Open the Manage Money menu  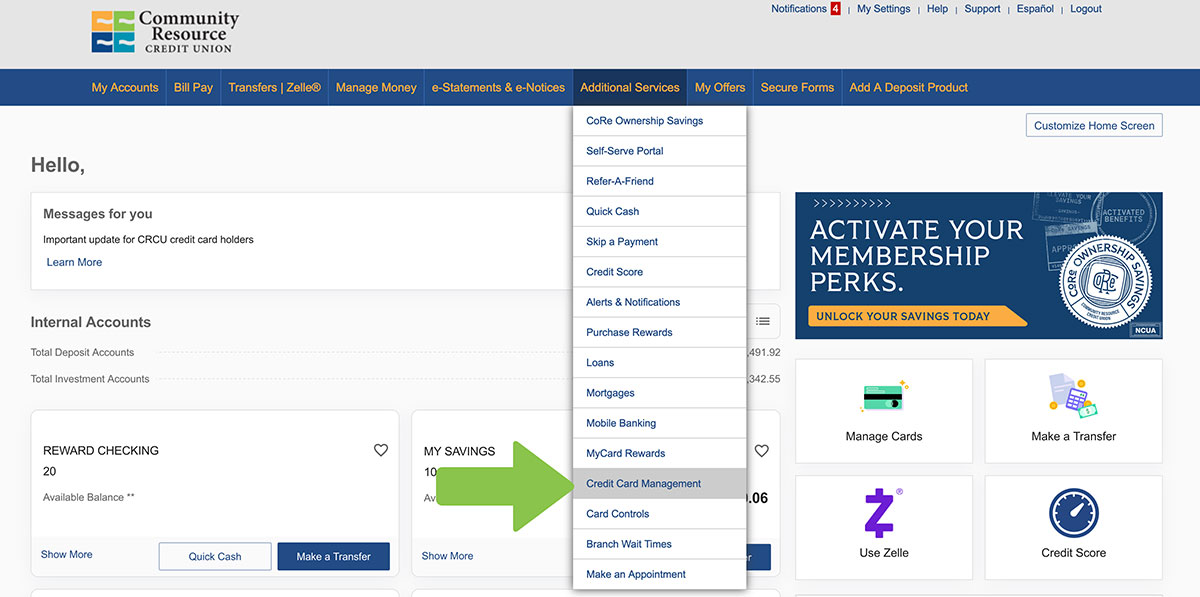[x=376, y=88]
